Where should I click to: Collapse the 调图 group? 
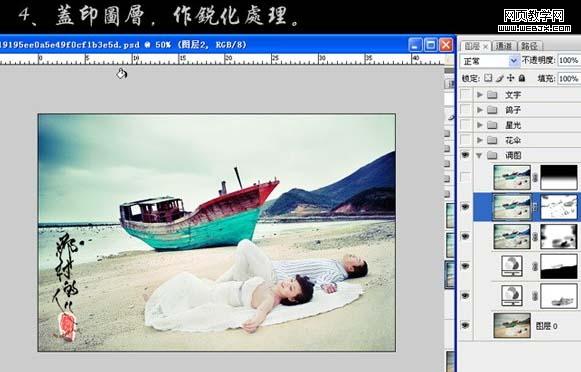pos(479,156)
